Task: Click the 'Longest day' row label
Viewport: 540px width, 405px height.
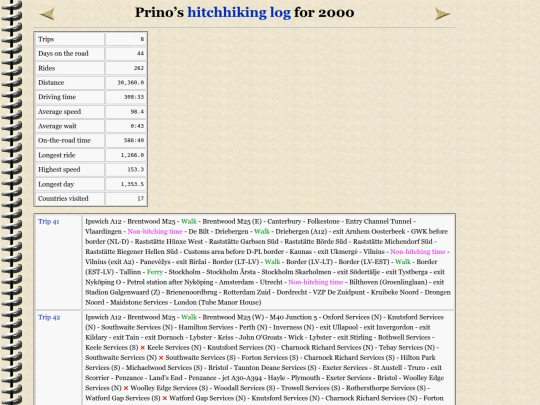Action: (56, 184)
